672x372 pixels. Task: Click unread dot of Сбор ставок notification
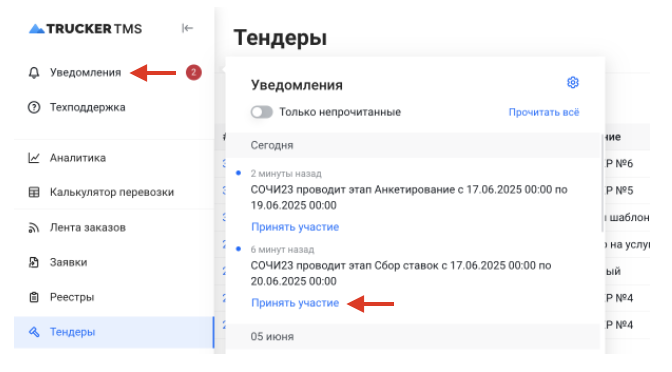(238, 249)
